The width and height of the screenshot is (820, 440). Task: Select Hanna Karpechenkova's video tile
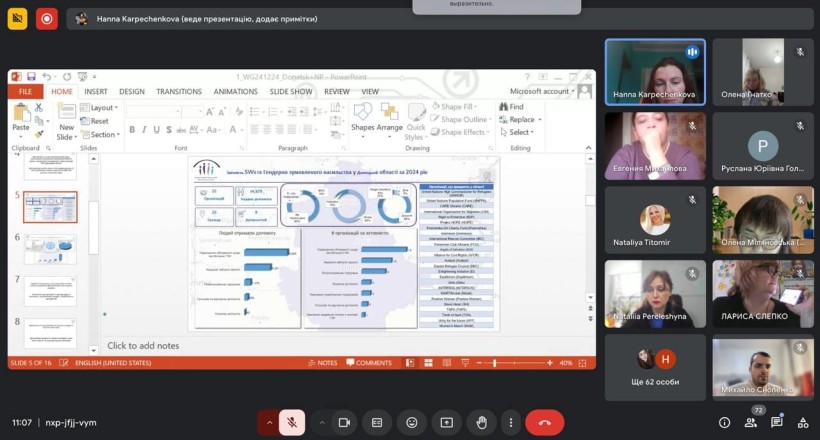pos(655,72)
